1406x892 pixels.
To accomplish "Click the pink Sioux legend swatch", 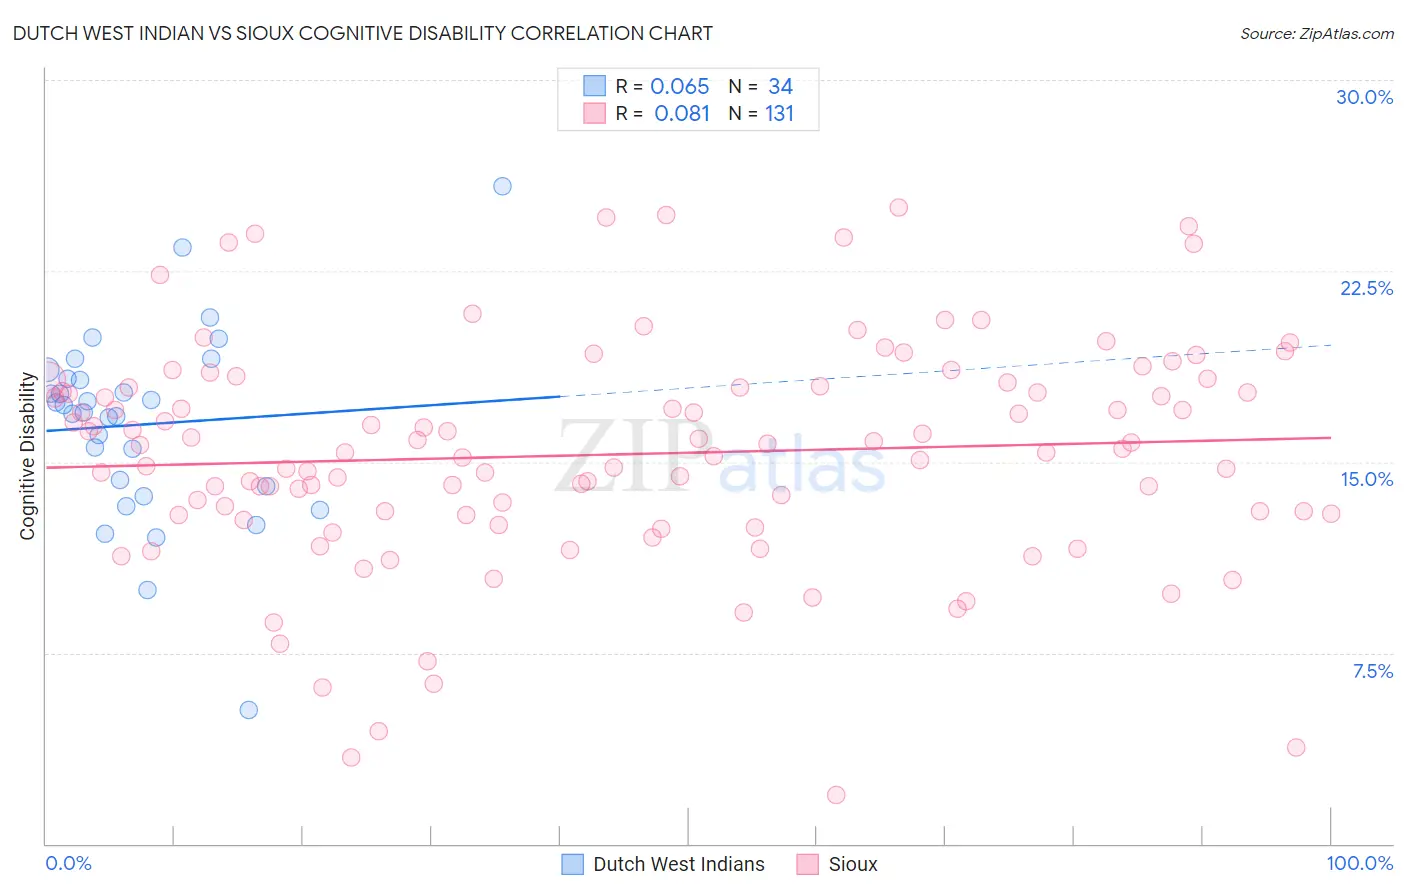I will 807,864.
